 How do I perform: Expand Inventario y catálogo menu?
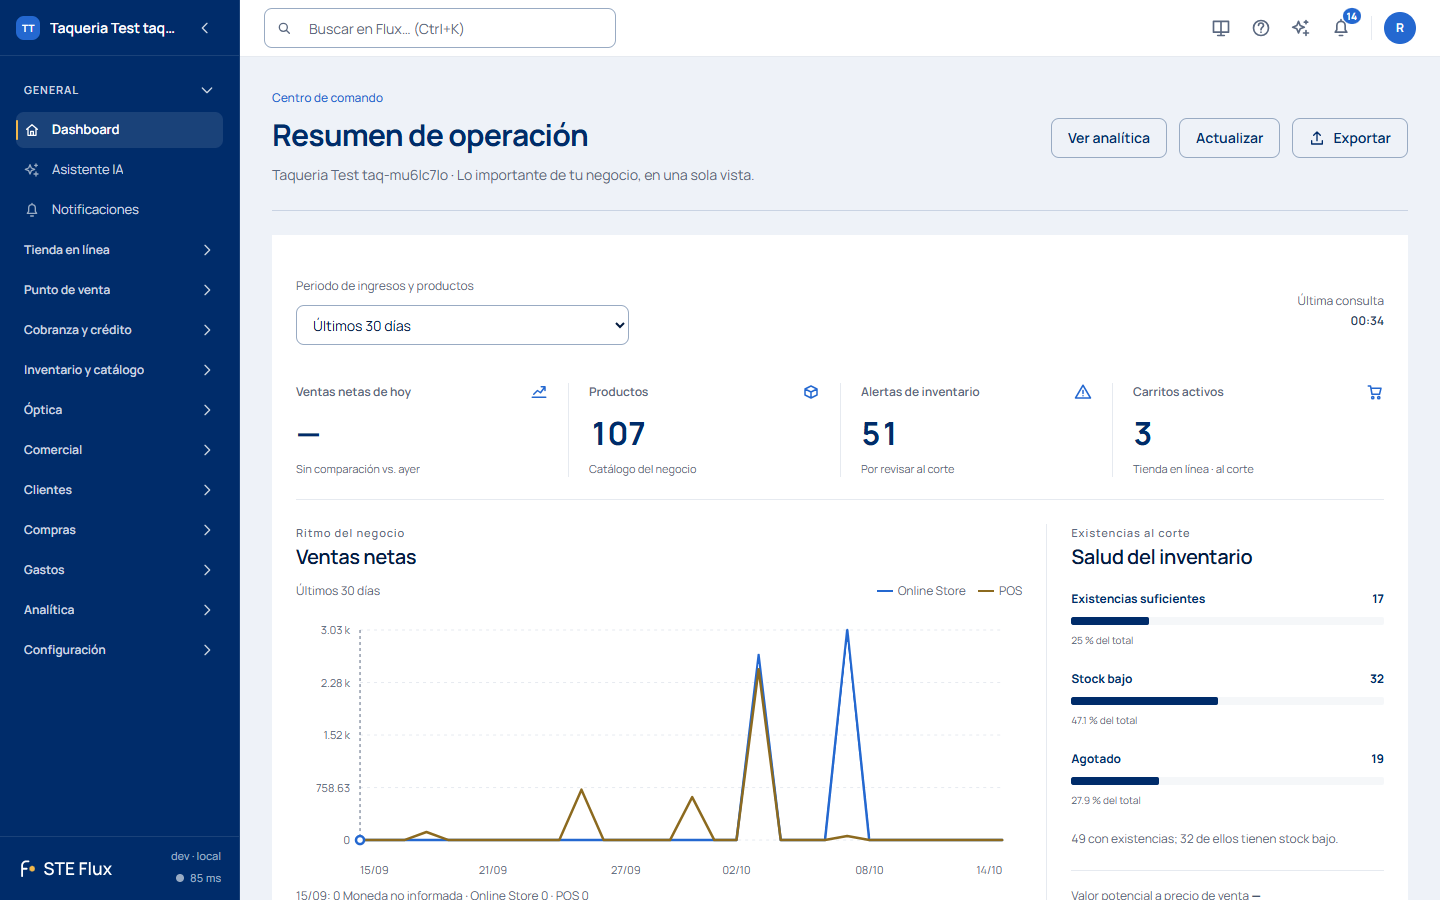tap(119, 370)
